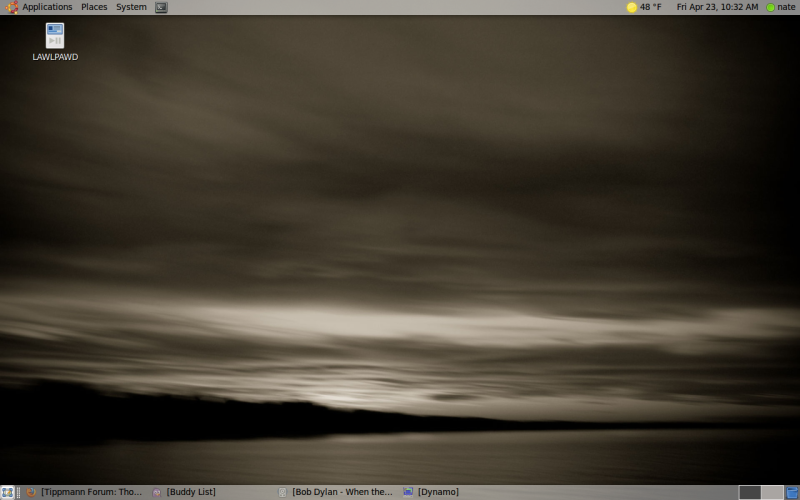Expand the System menu

[x=131, y=7]
